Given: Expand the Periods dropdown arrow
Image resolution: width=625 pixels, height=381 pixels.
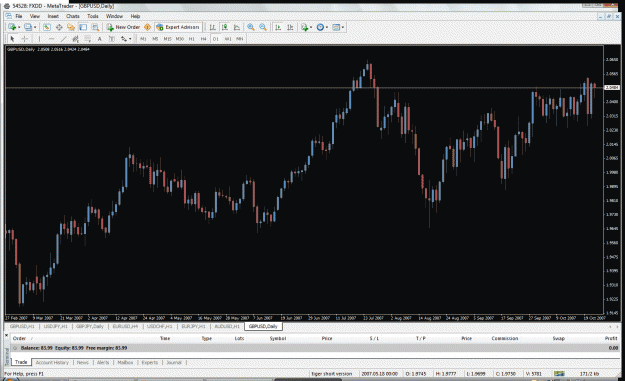Looking at the screenshot, I should point(327,27).
